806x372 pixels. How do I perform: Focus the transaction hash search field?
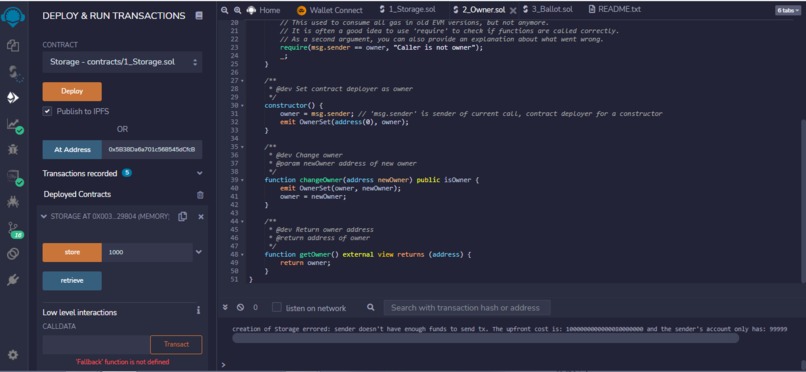(x=467, y=308)
